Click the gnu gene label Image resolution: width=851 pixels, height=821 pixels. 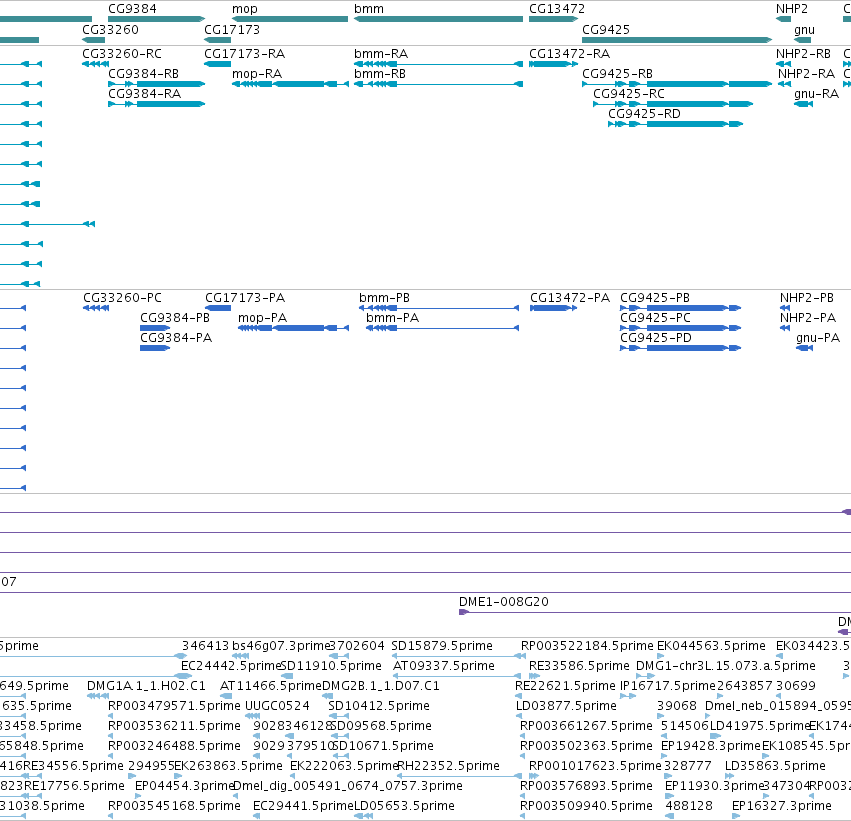click(x=804, y=30)
